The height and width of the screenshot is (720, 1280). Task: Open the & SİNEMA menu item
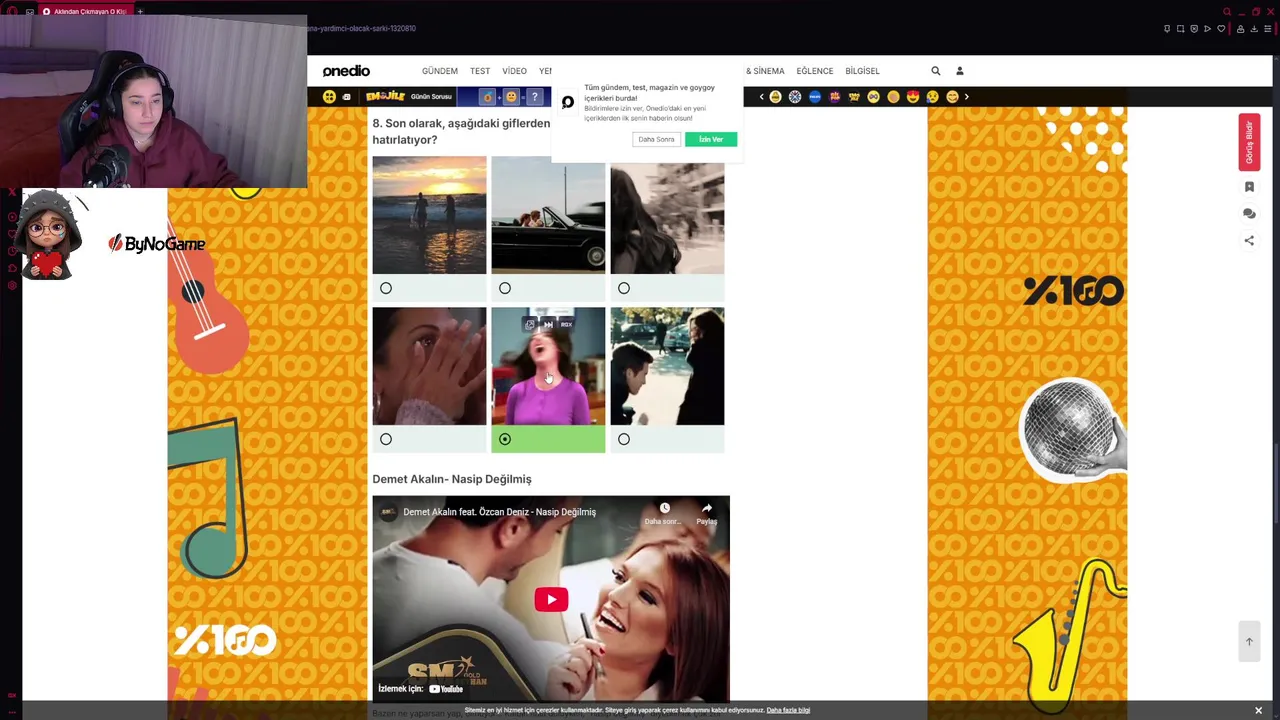(765, 71)
